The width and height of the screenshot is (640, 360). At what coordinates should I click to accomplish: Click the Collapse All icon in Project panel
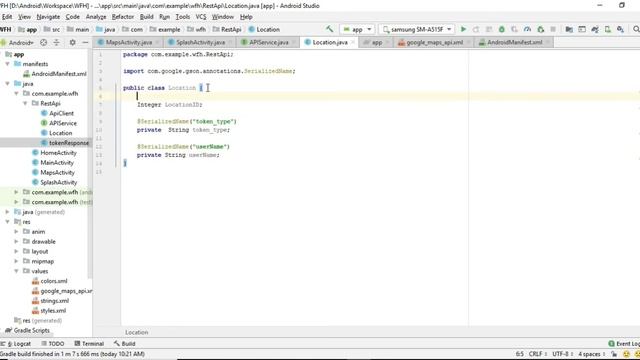pos(56,42)
